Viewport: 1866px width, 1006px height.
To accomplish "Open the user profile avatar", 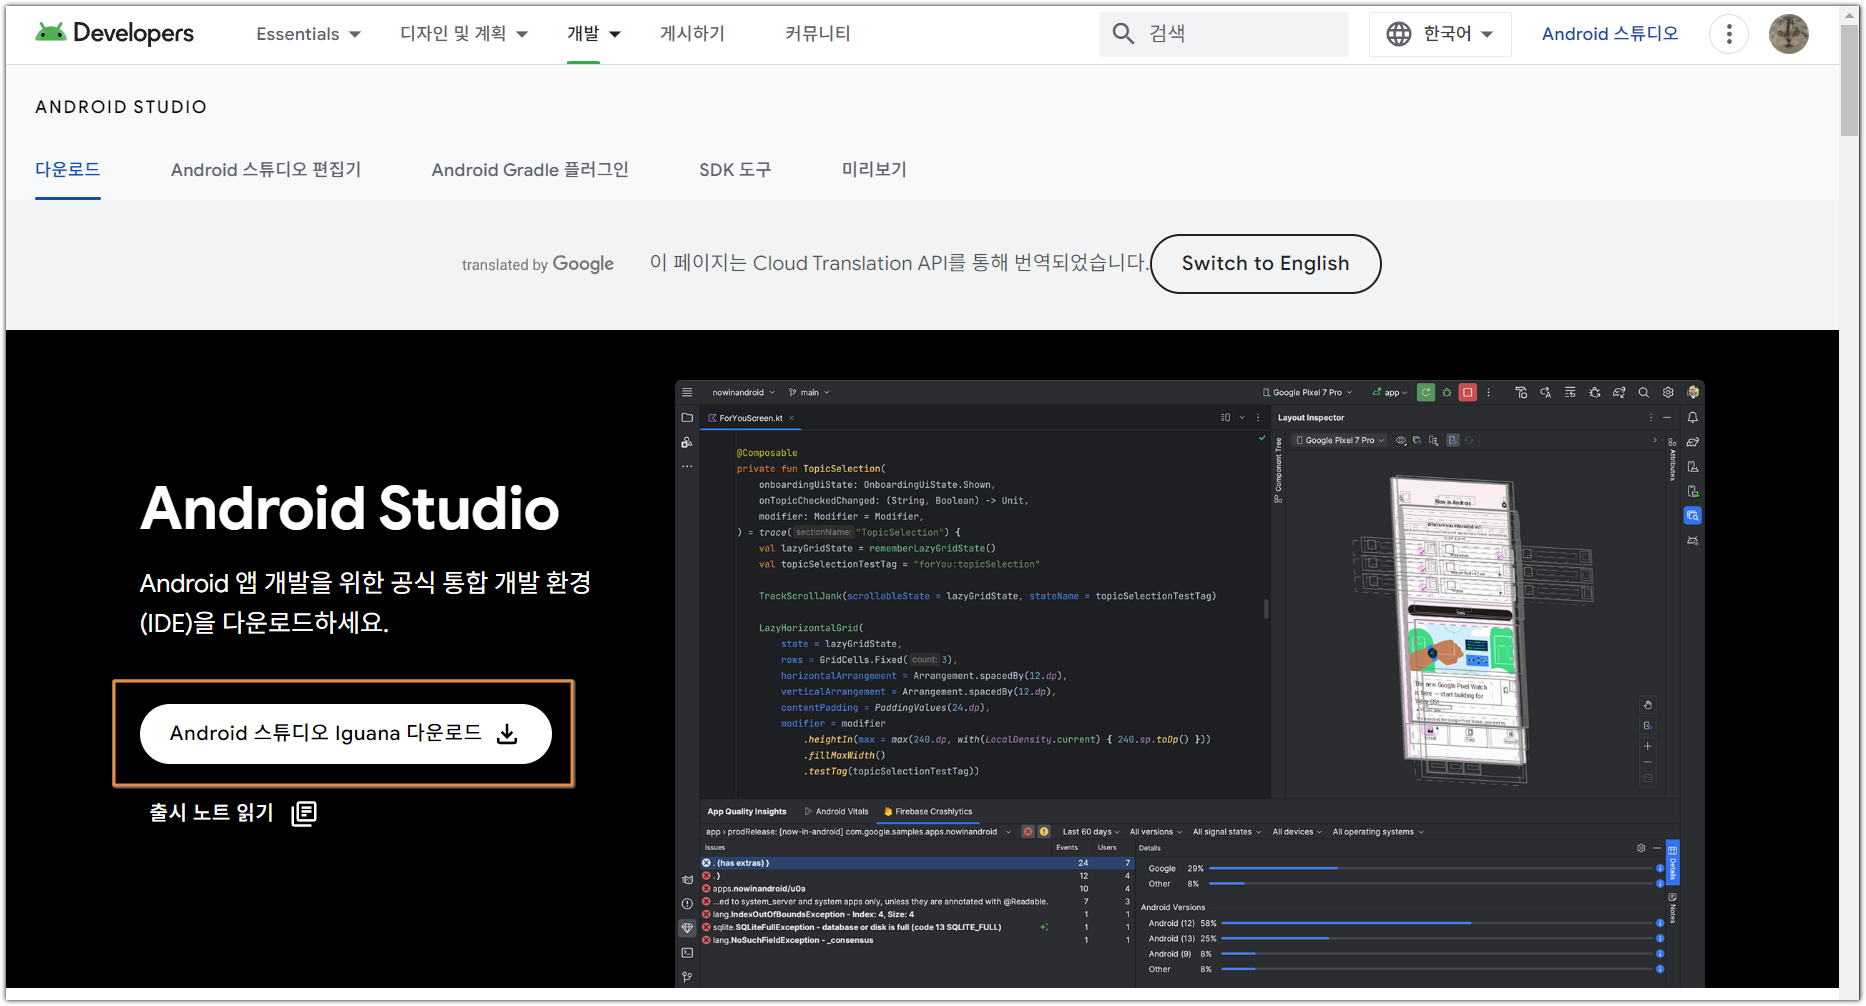I will [1788, 34].
